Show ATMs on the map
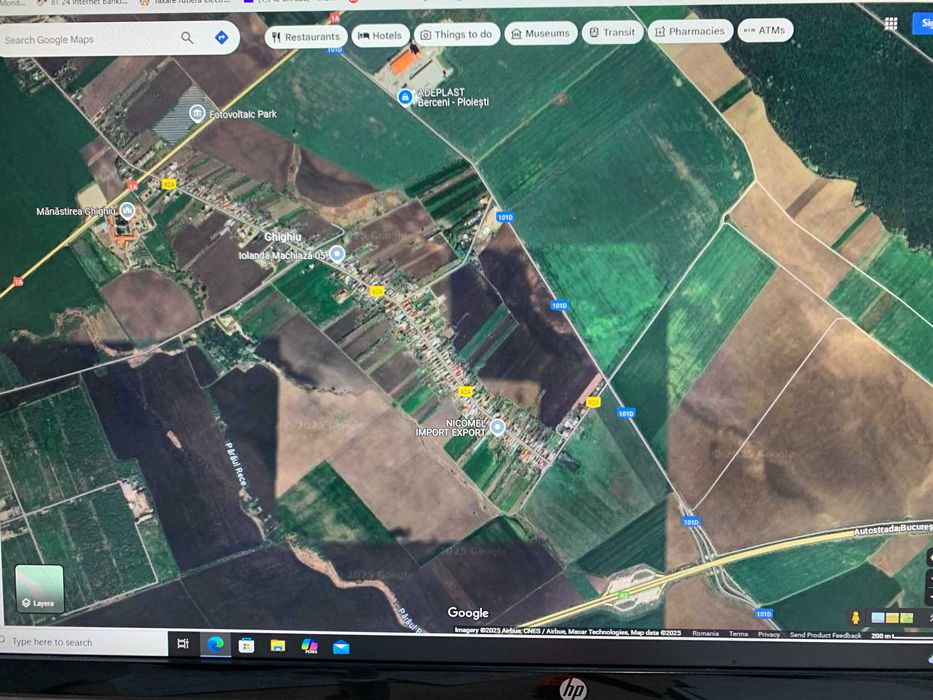 (765, 30)
